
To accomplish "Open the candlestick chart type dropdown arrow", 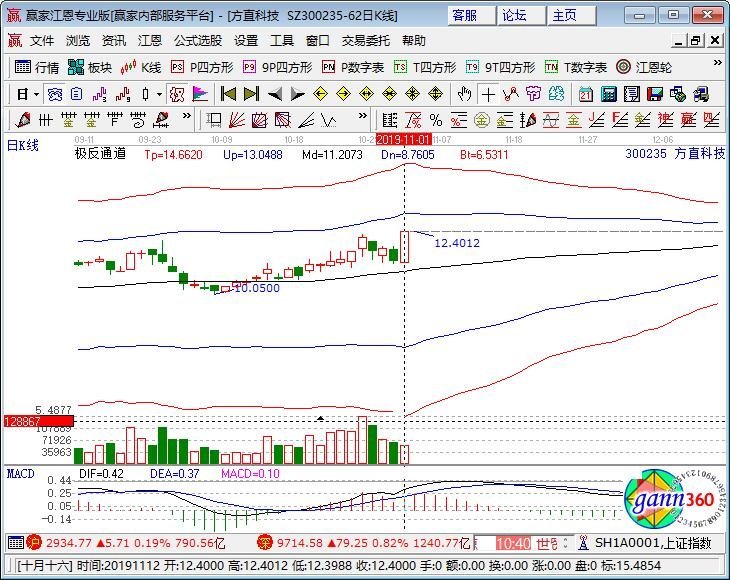I will 159,94.
